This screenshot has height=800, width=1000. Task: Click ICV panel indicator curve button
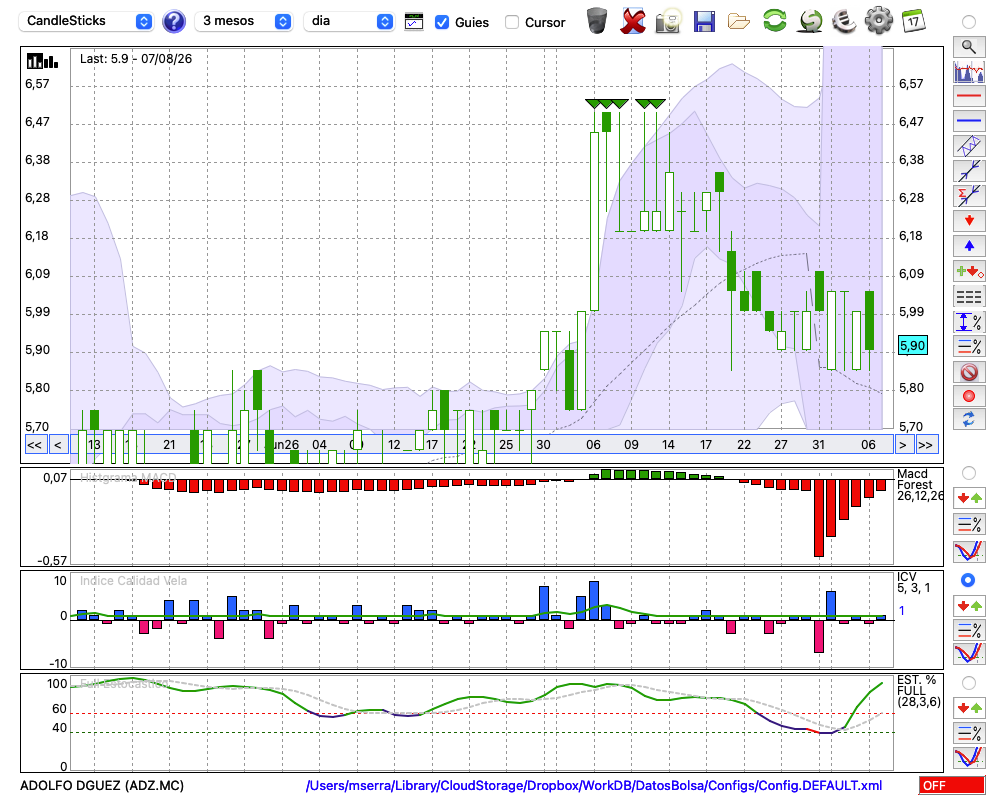coord(969,654)
